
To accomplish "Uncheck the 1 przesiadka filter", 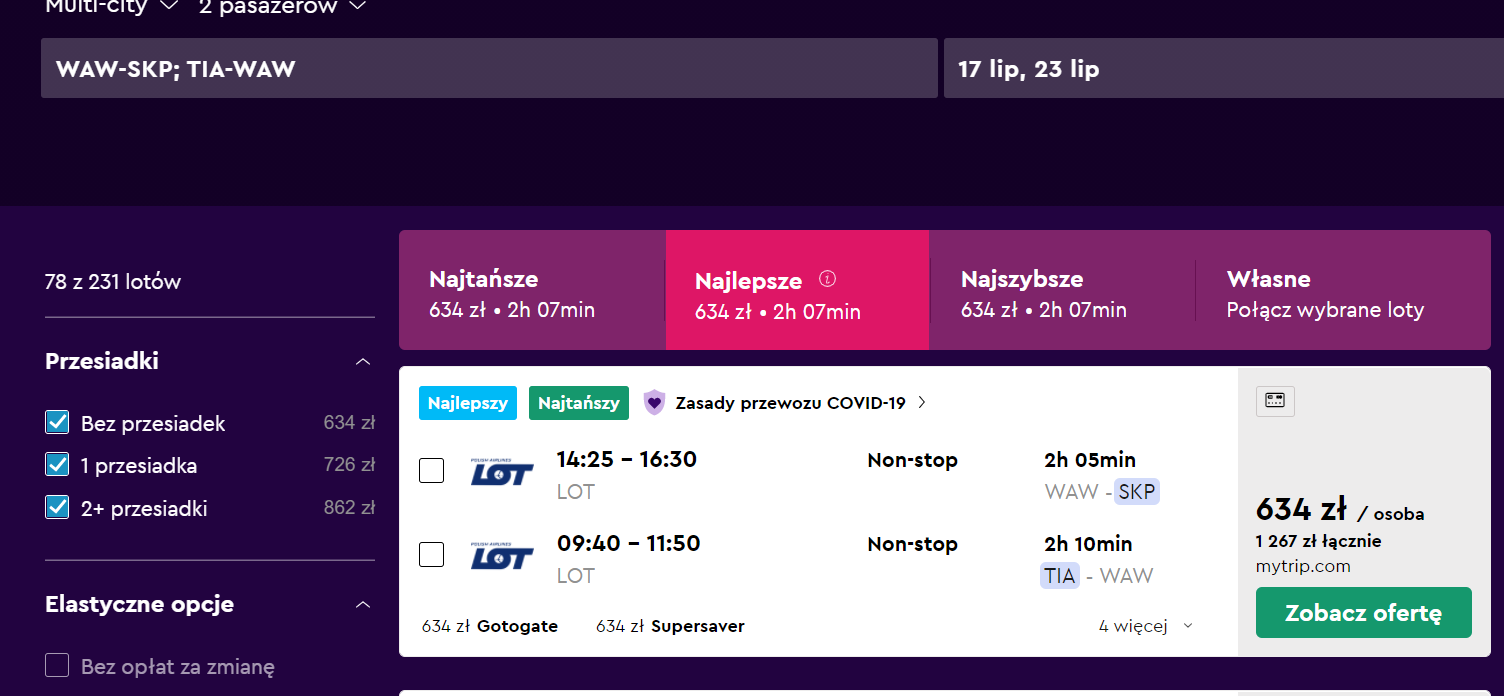I will [x=57, y=465].
